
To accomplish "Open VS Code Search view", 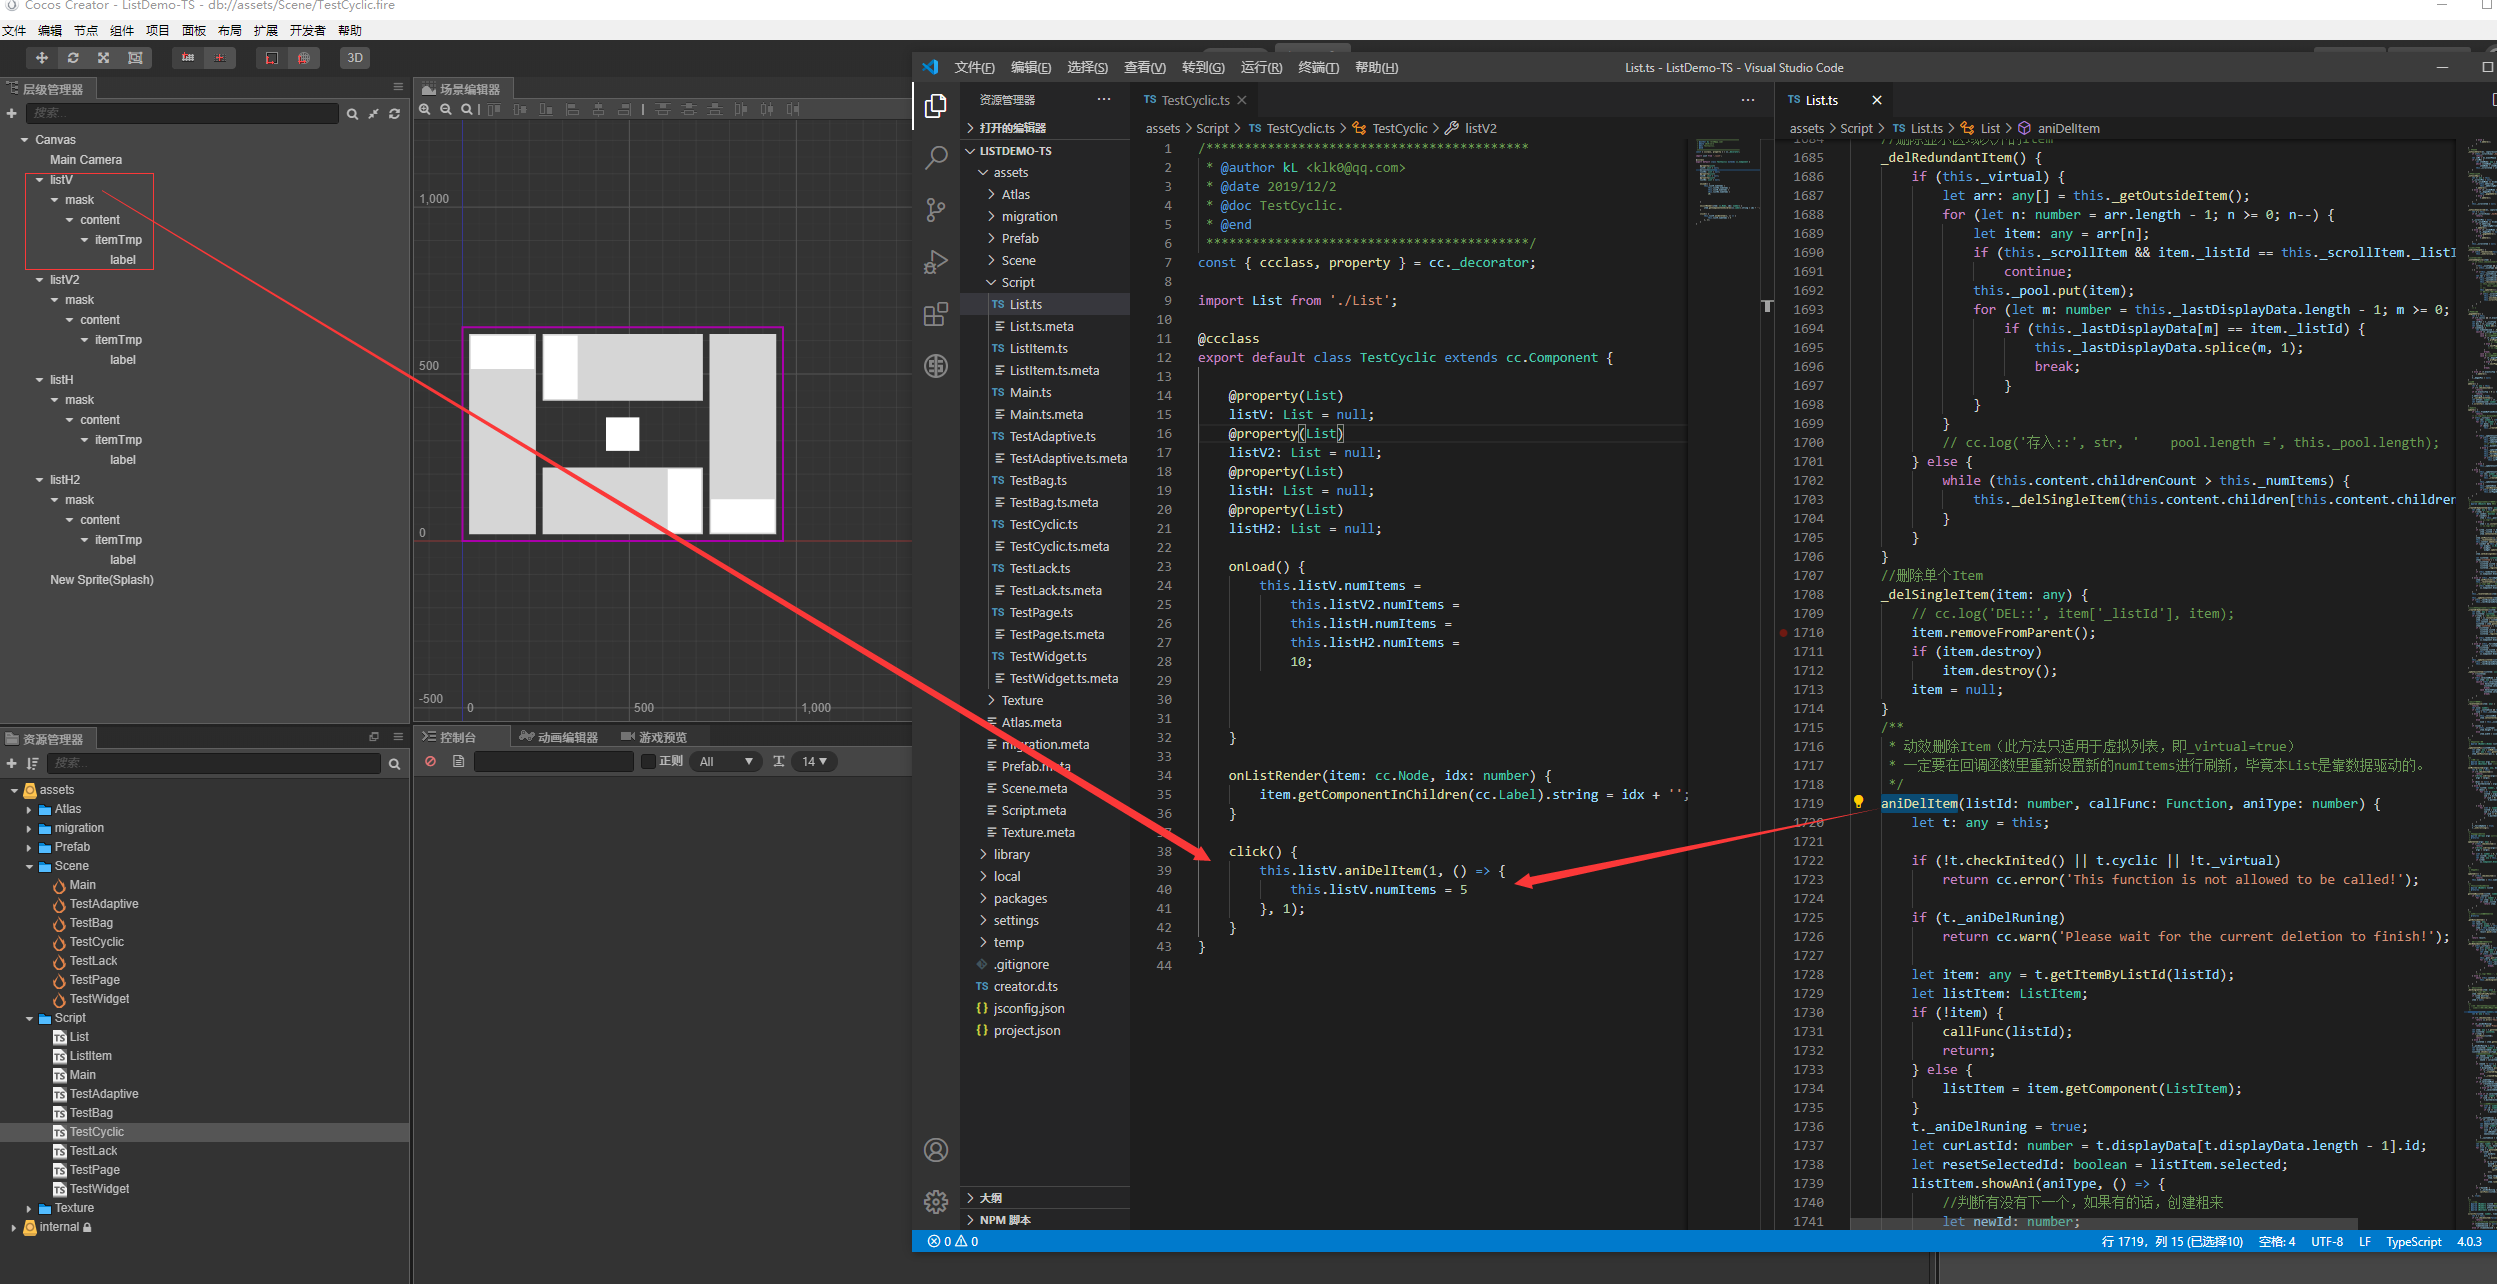I will click(x=936, y=158).
